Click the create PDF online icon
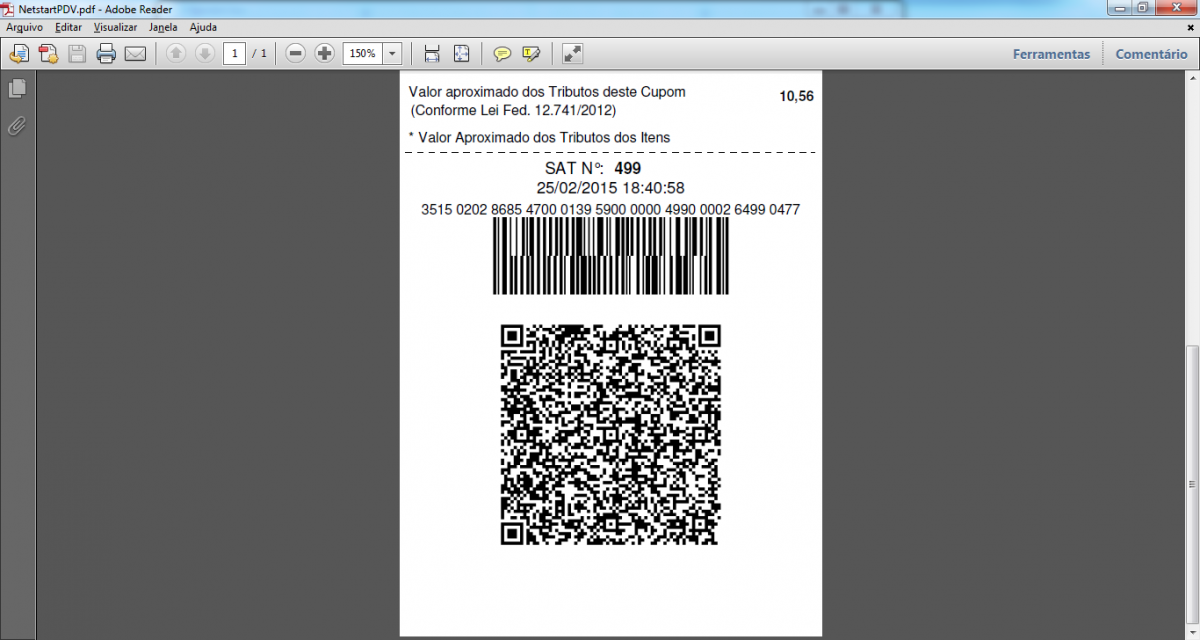 click(x=48, y=54)
